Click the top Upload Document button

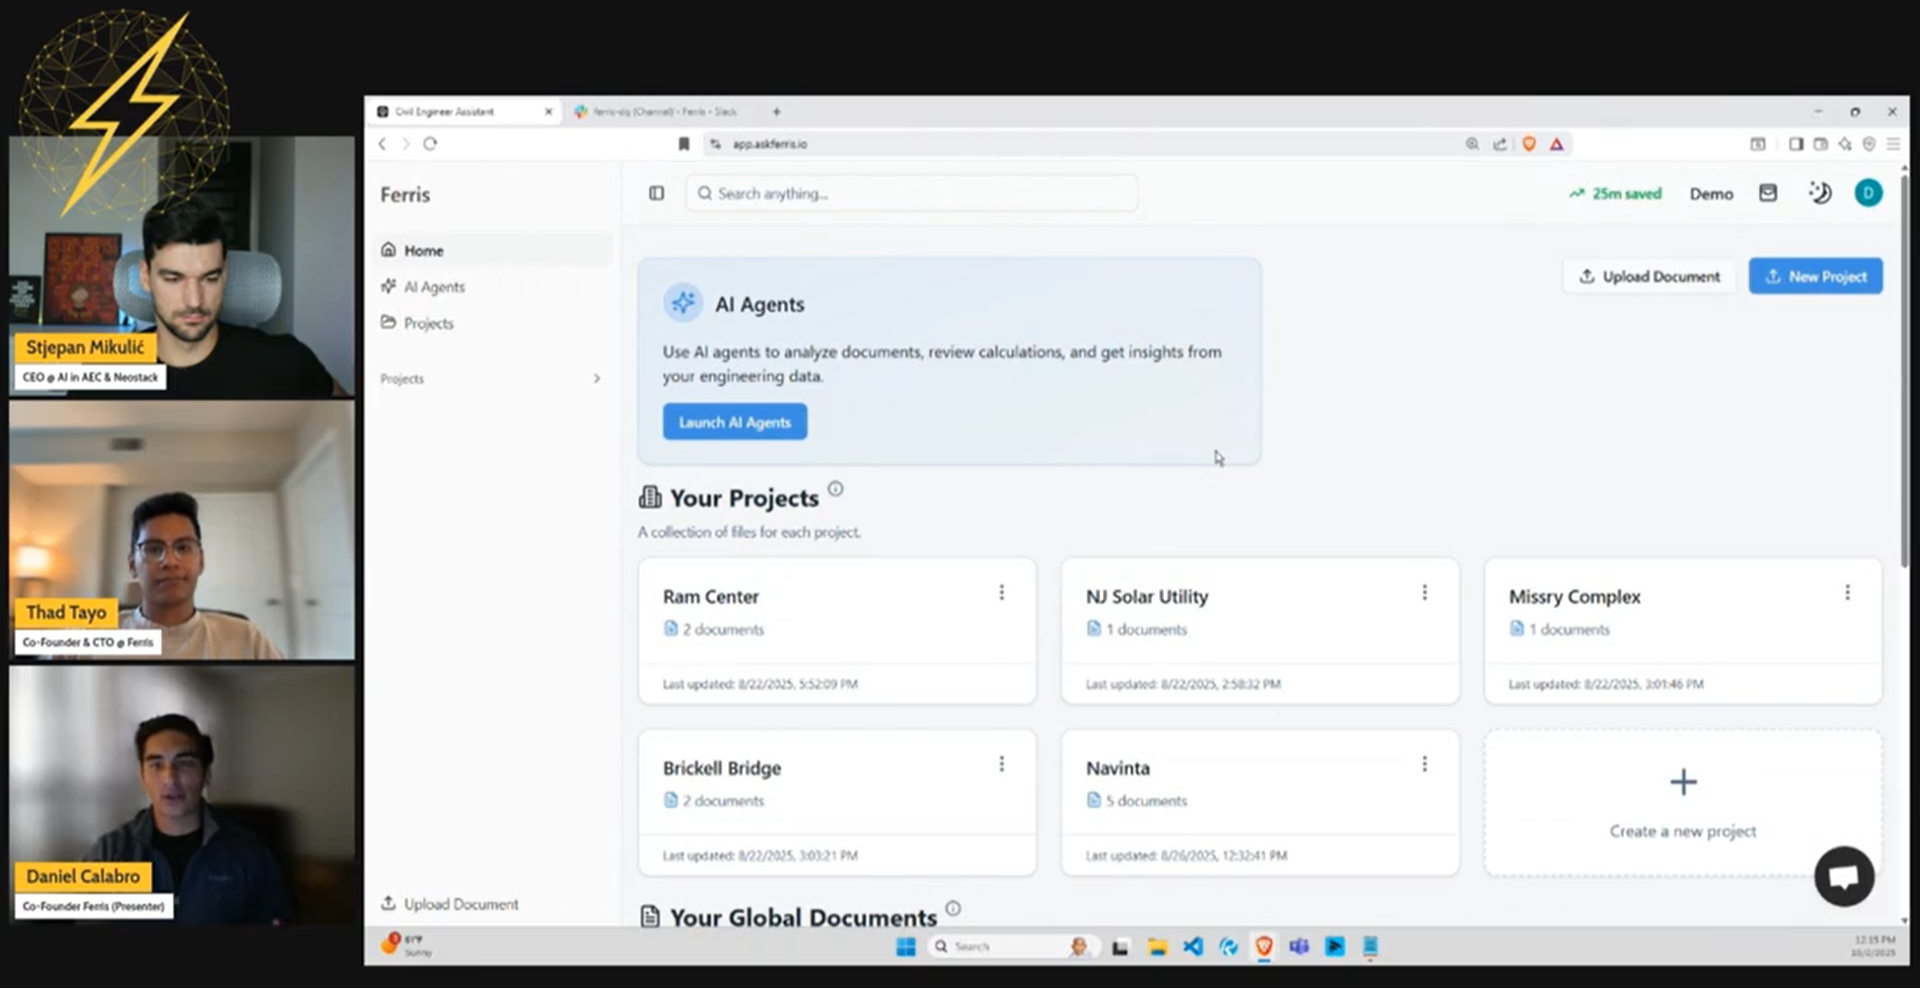[1650, 277]
